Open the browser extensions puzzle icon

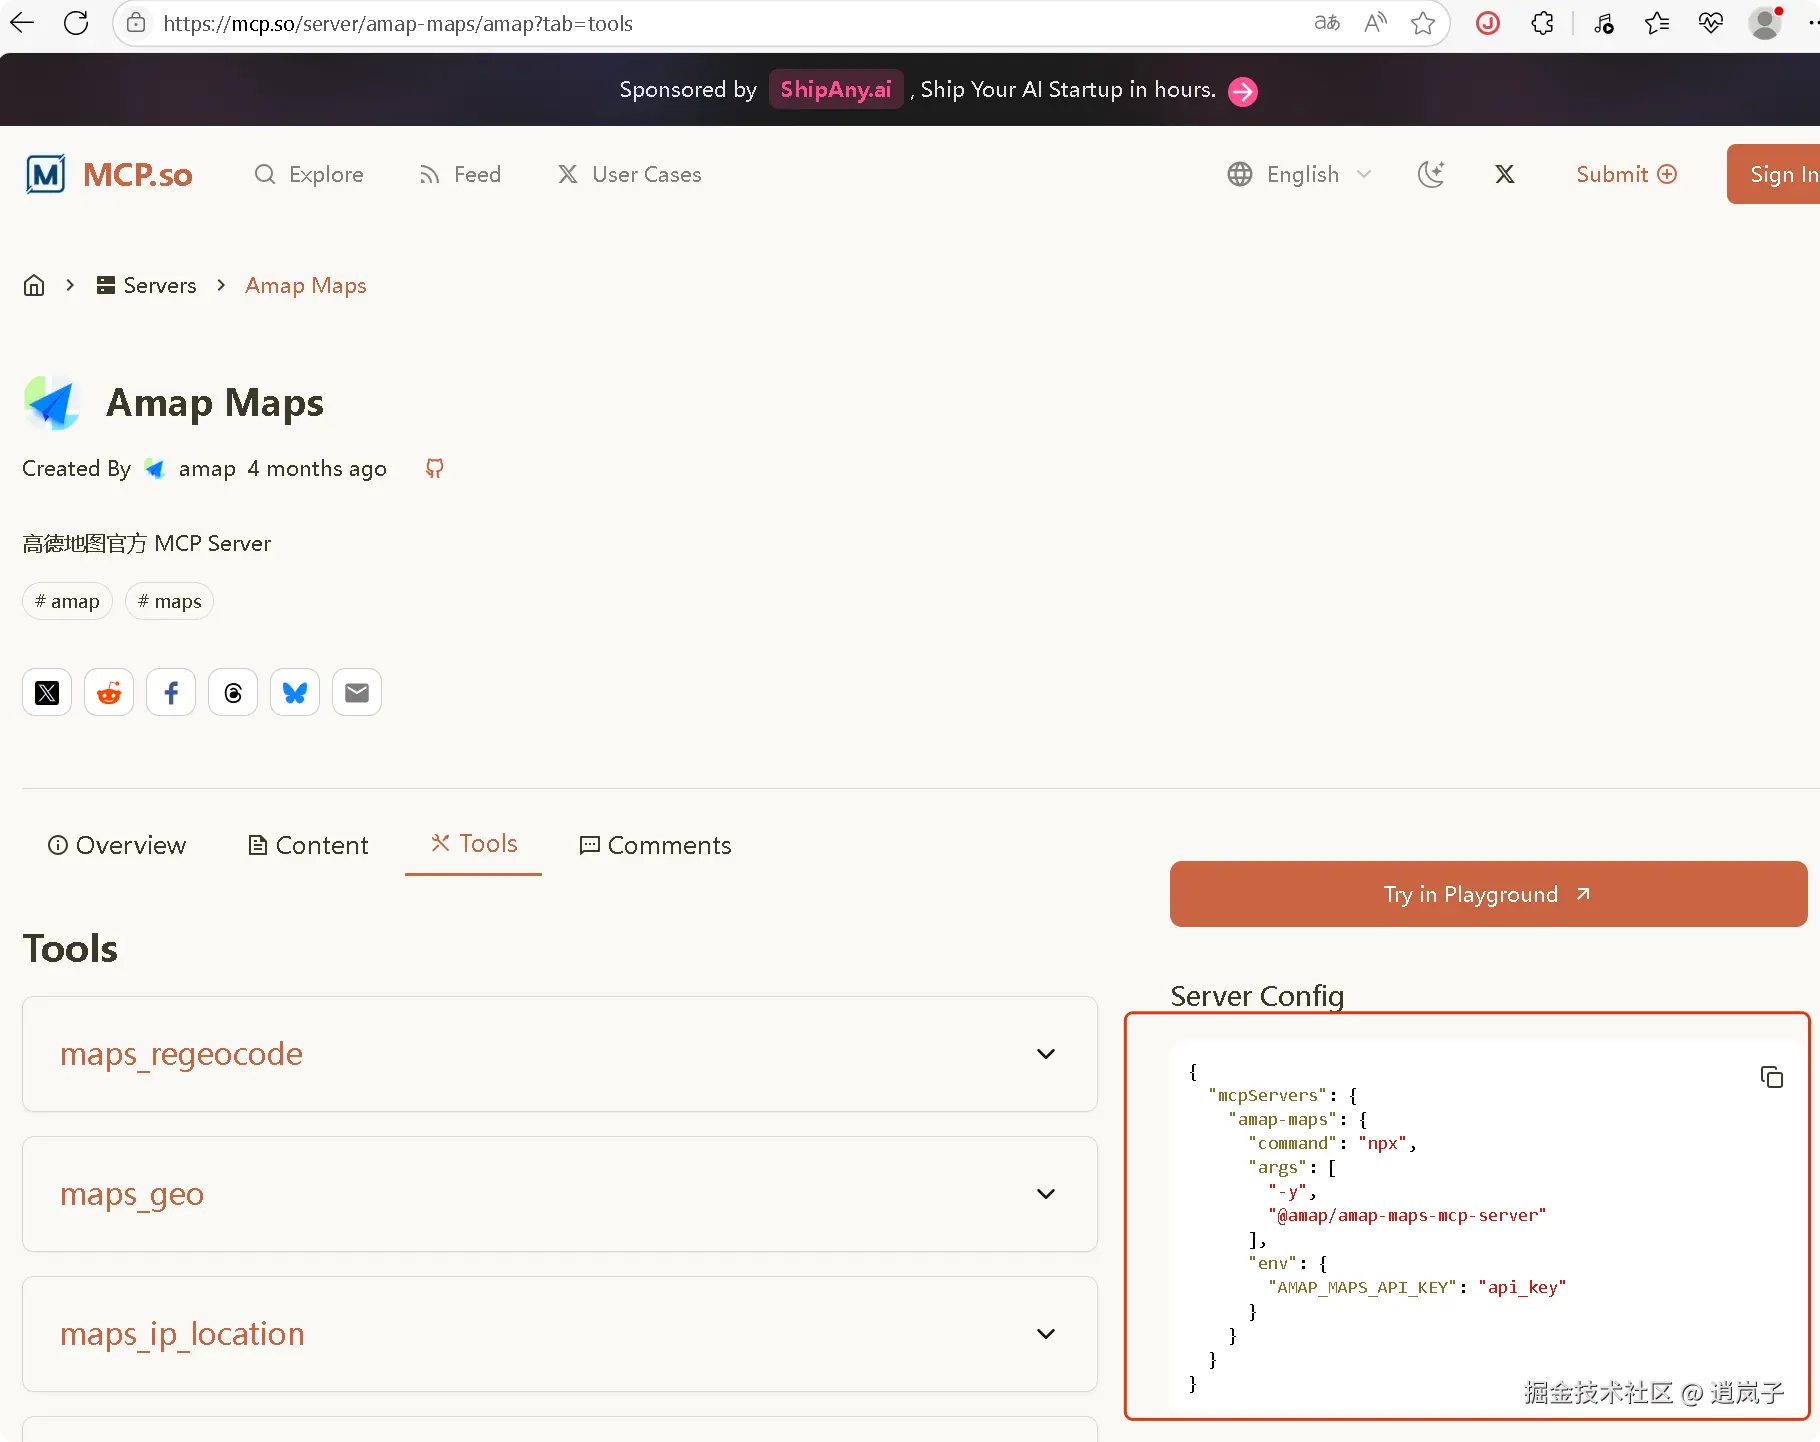1542,22
